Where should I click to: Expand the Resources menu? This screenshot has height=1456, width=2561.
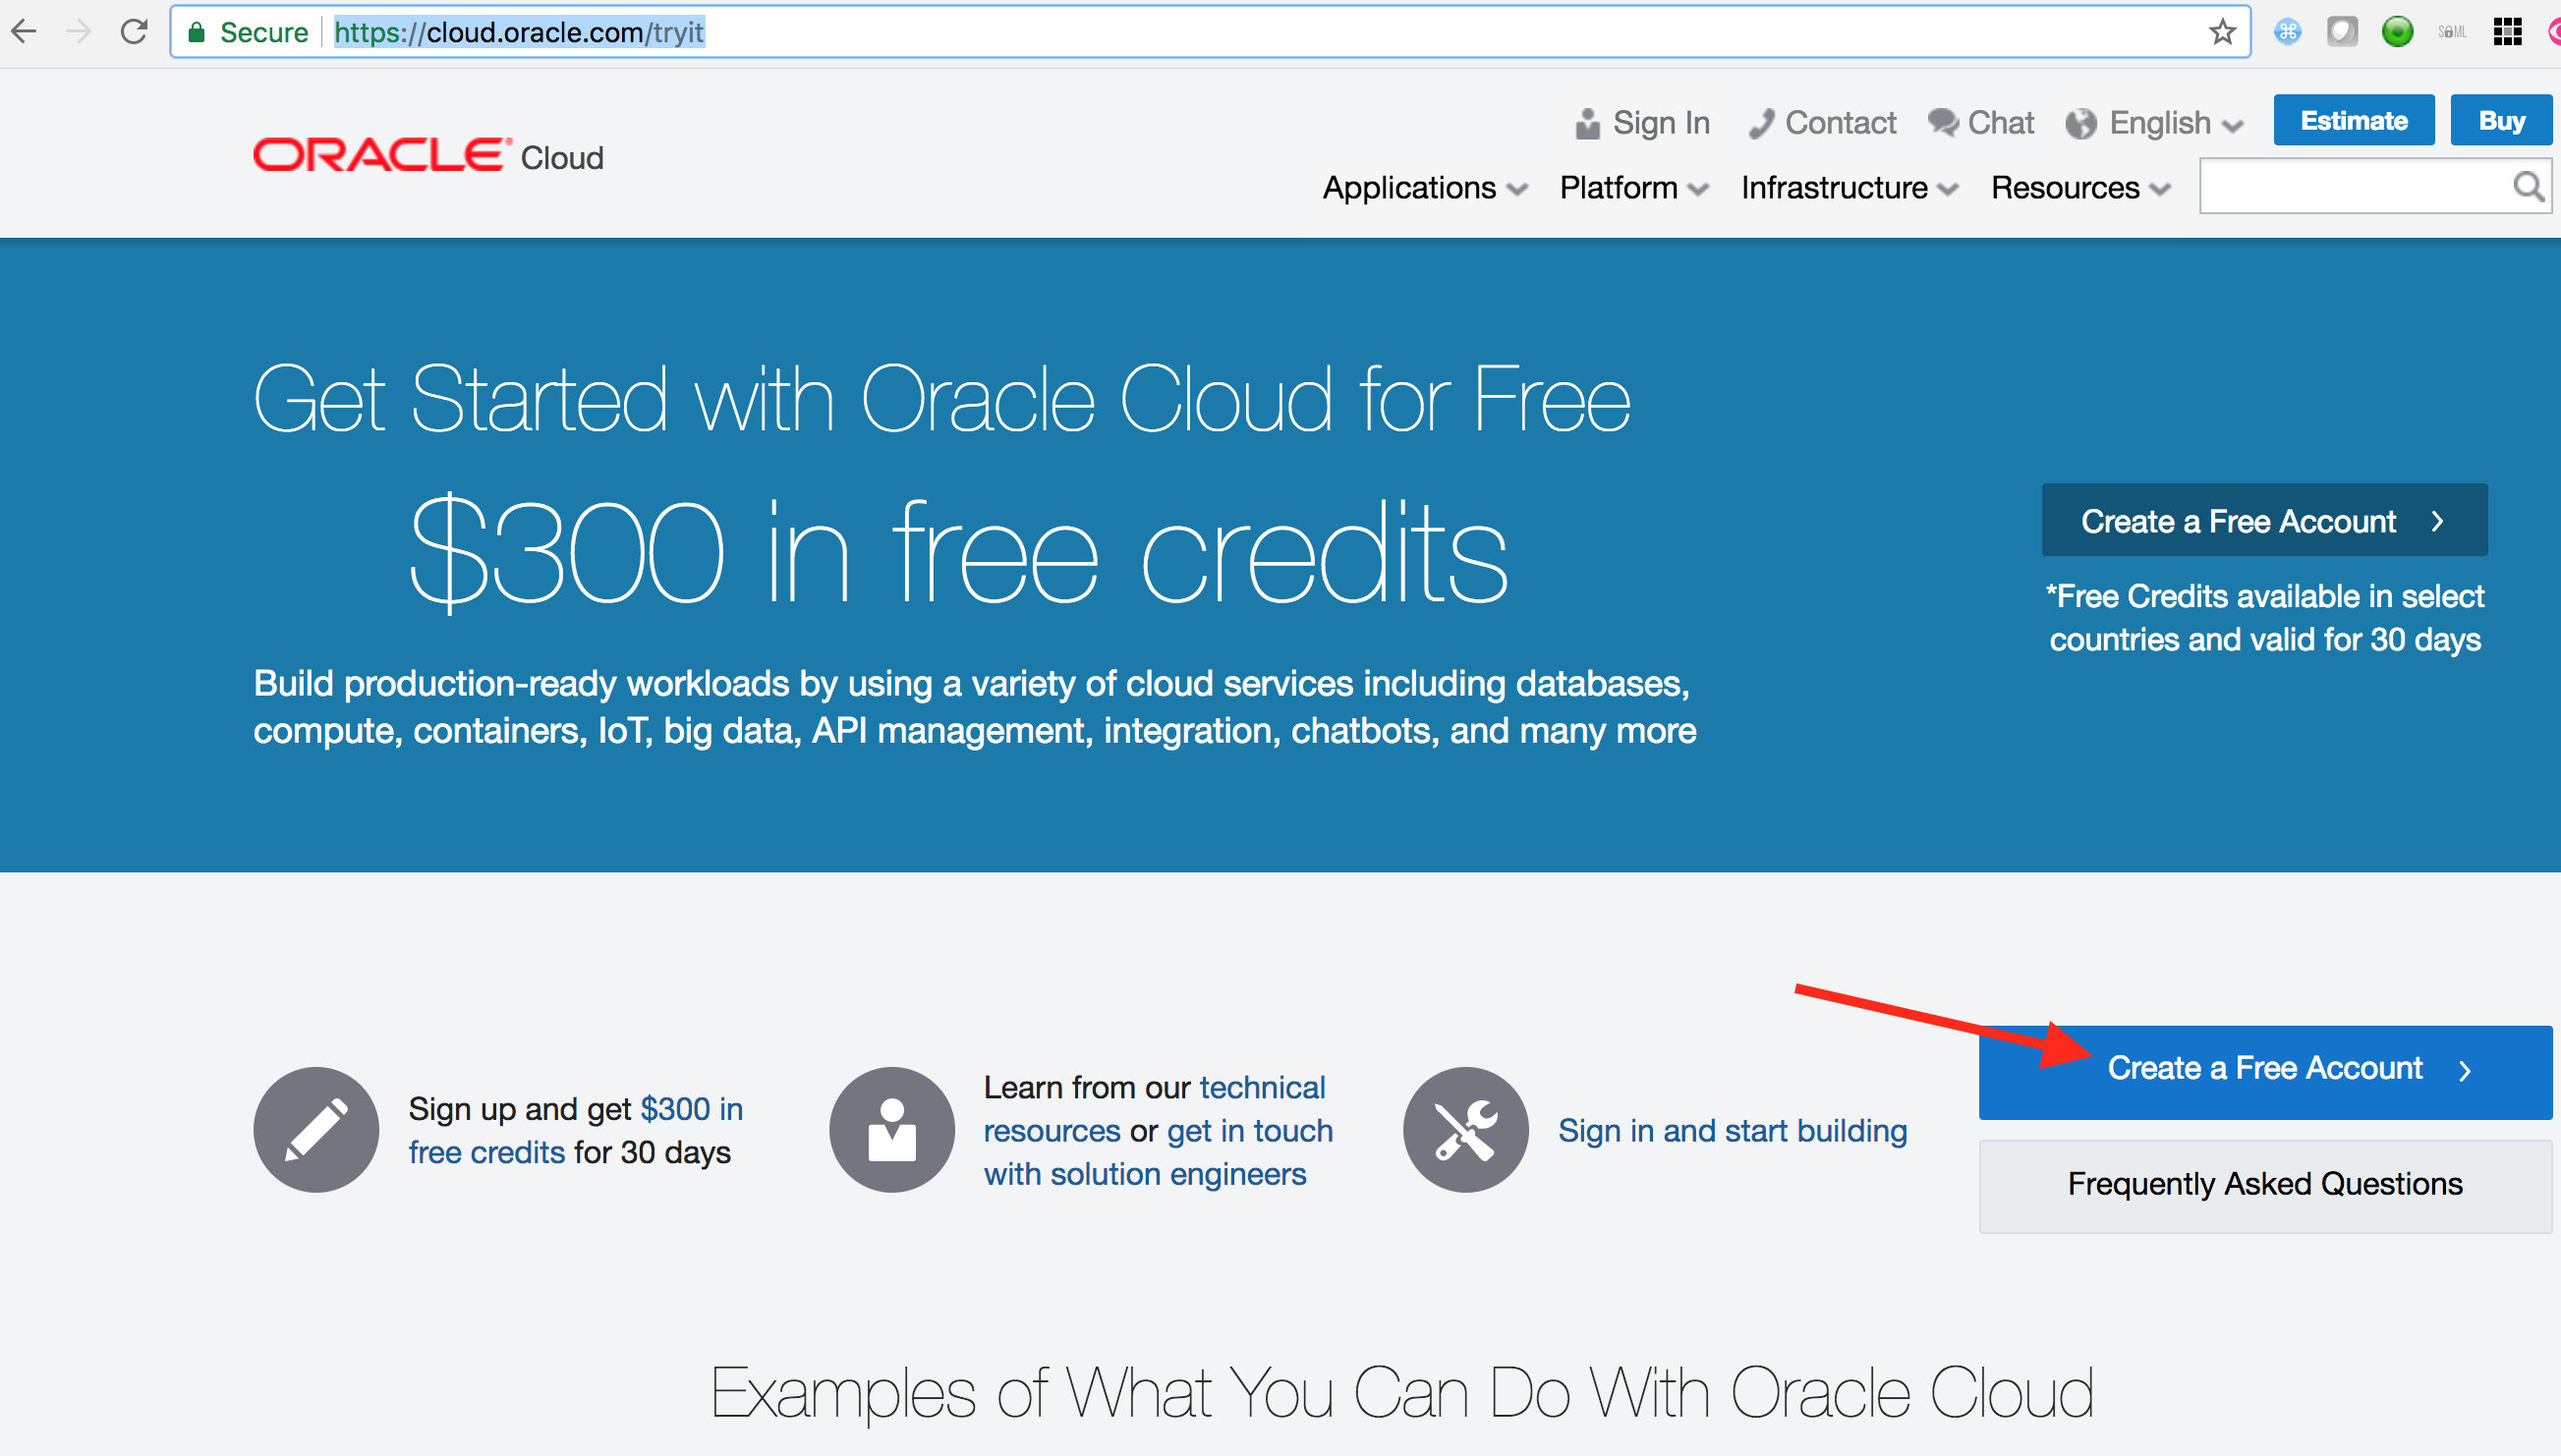(2081, 188)
